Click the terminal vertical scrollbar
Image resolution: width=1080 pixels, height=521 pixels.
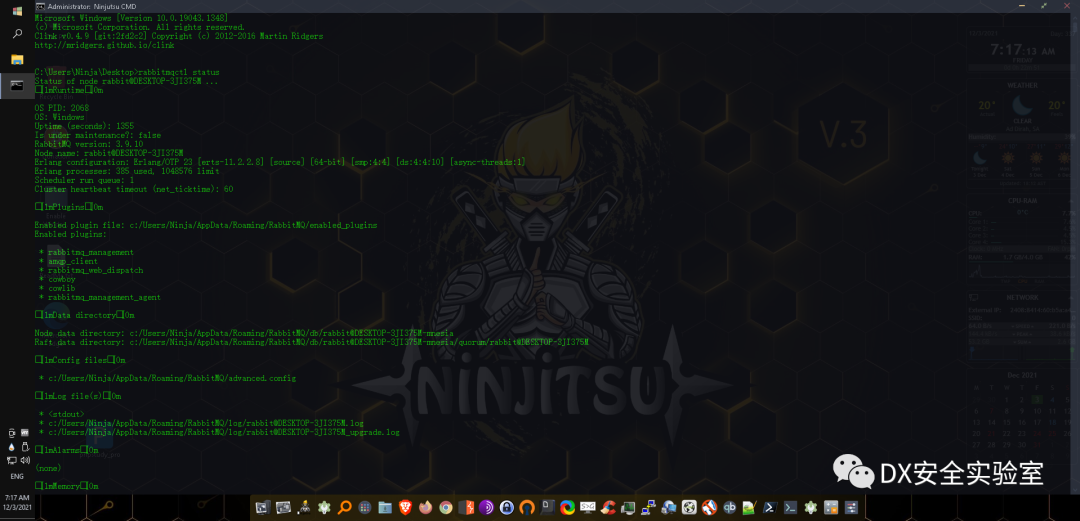click(x=1075, y=252)
